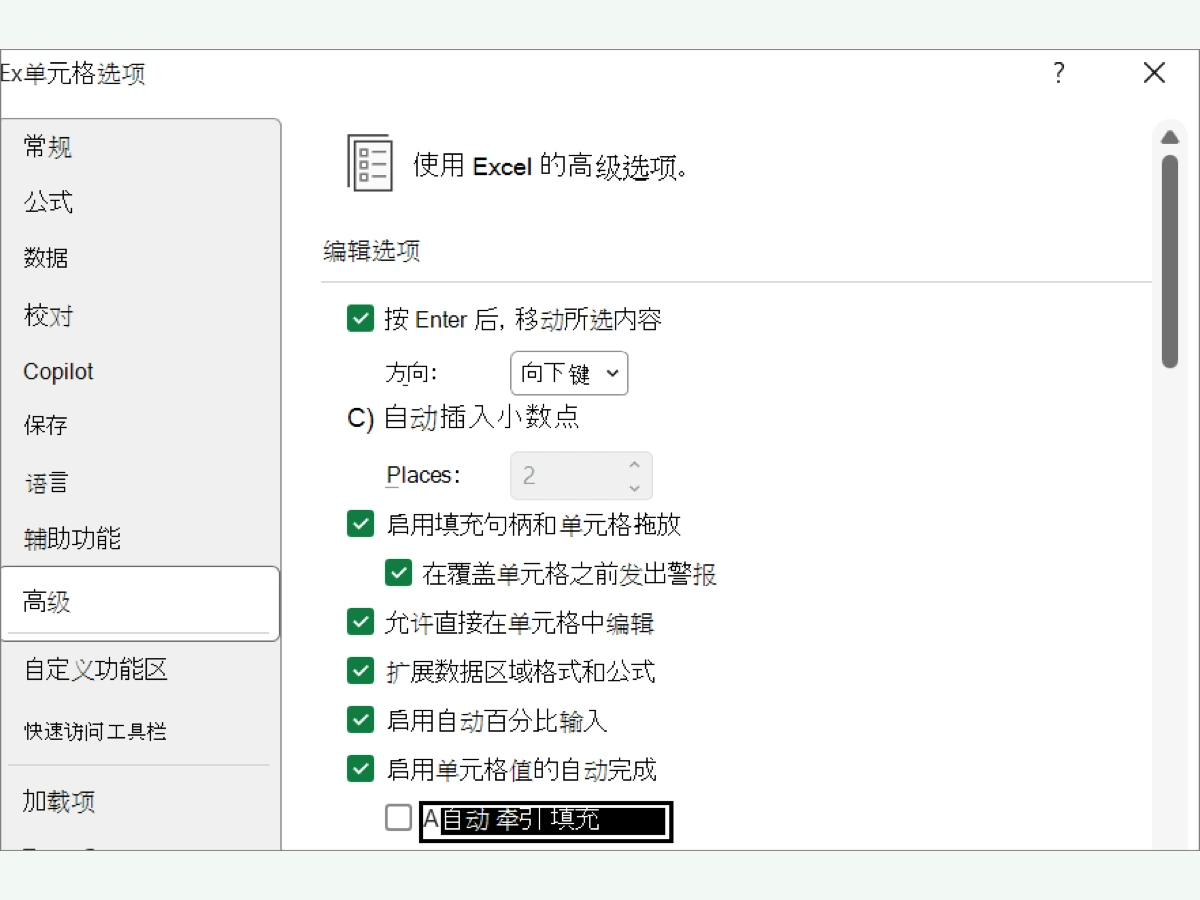Click the vertical scrollbar thumb

point(1170,262)
